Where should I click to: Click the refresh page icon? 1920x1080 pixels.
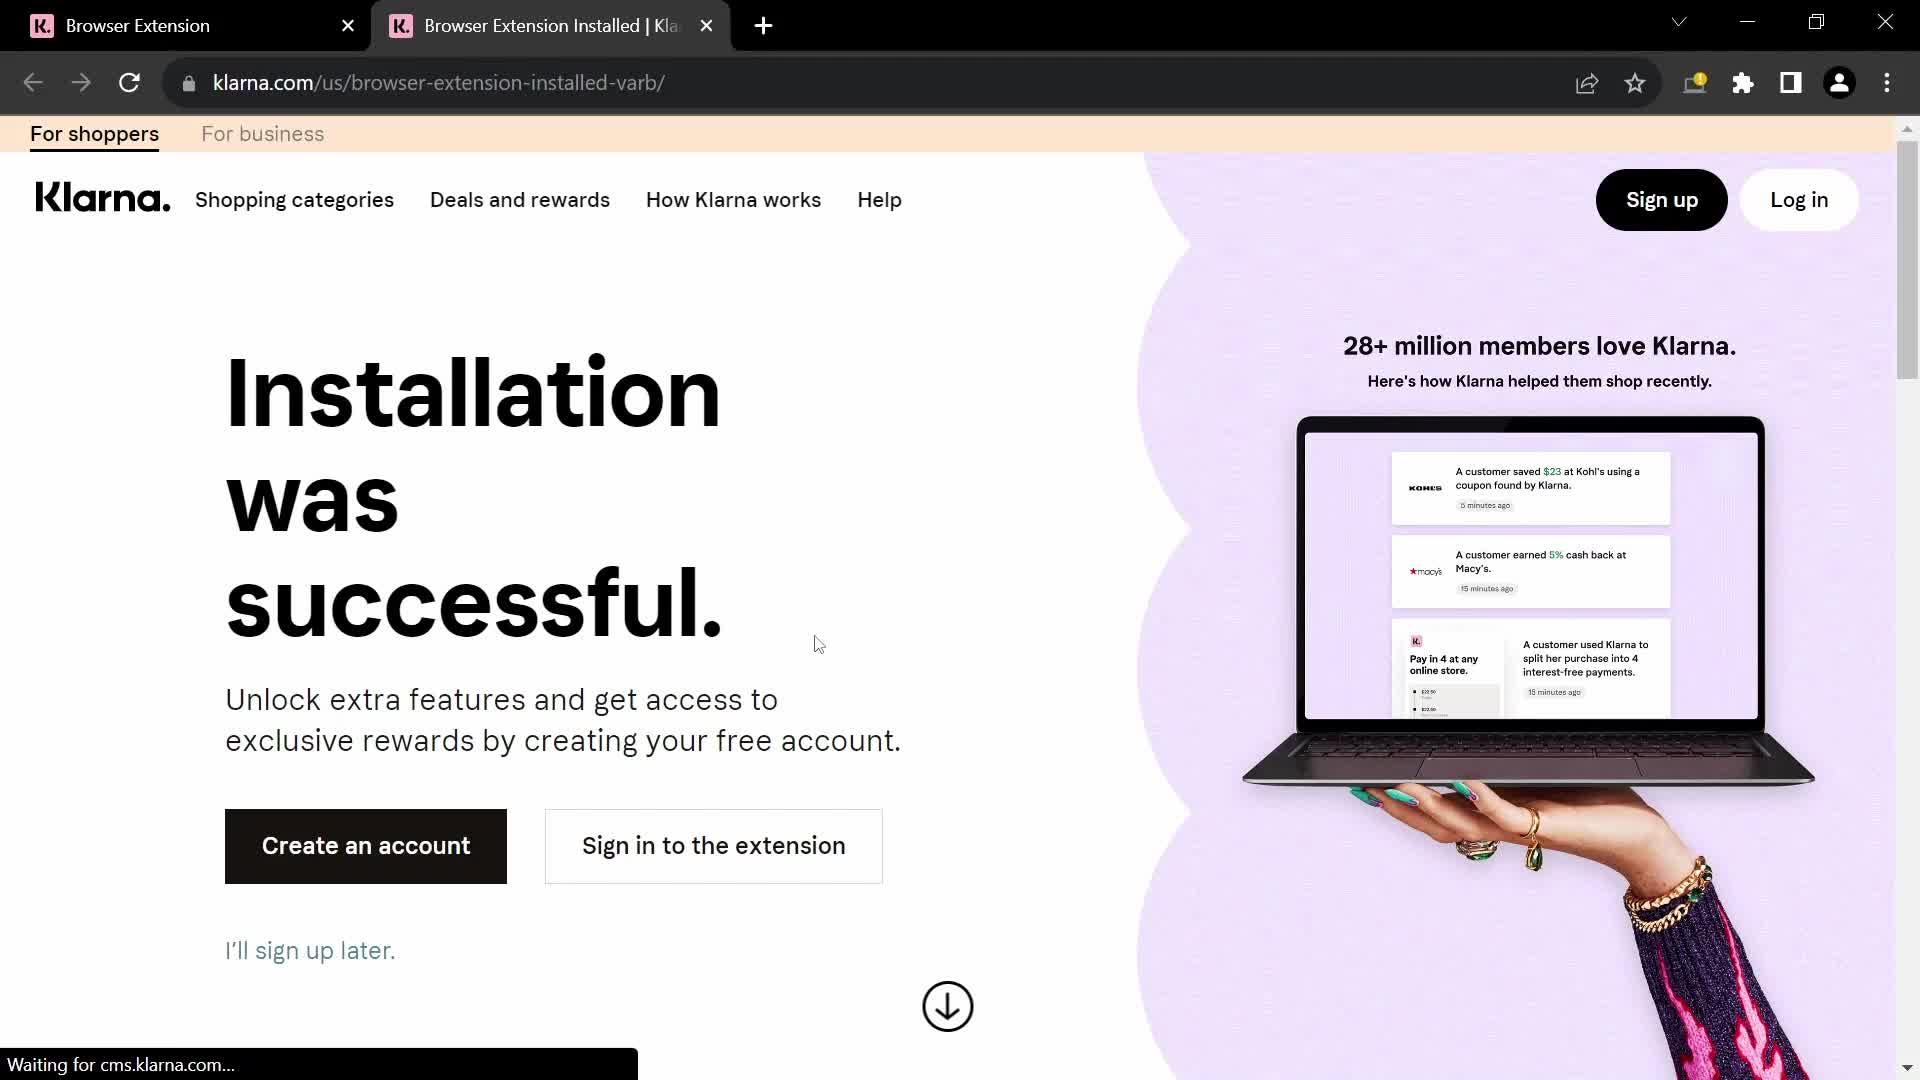pyautogui.click(x=129, y=82)
